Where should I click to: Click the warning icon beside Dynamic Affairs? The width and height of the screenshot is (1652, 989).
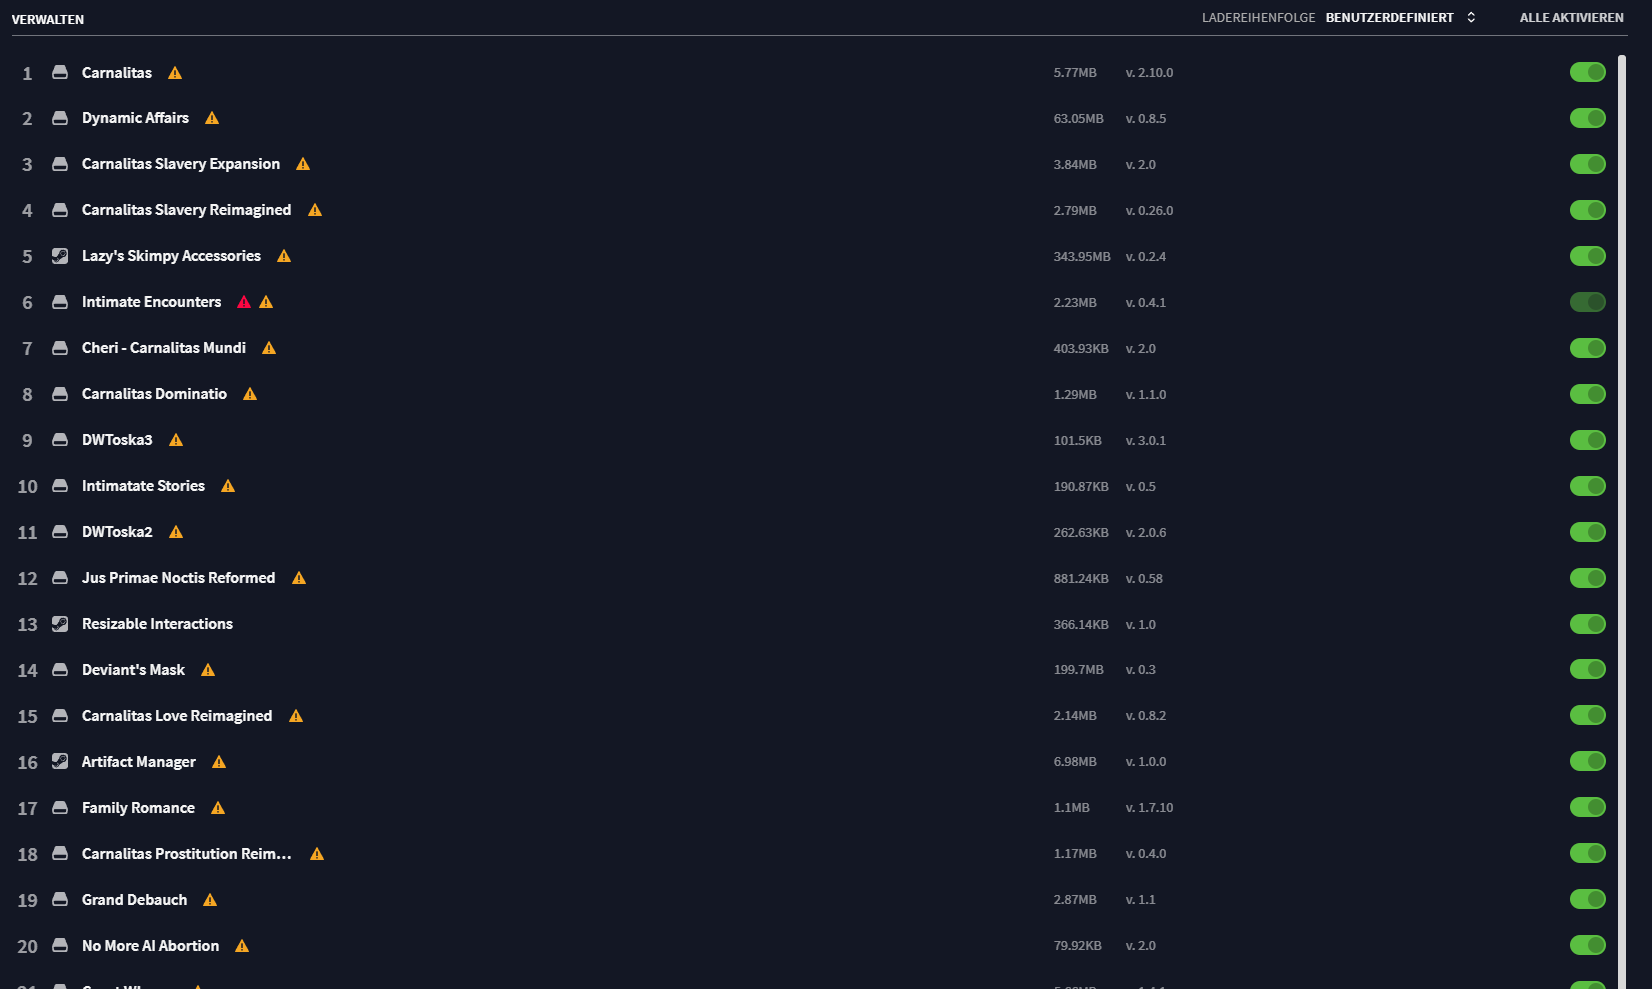(212, 118)
